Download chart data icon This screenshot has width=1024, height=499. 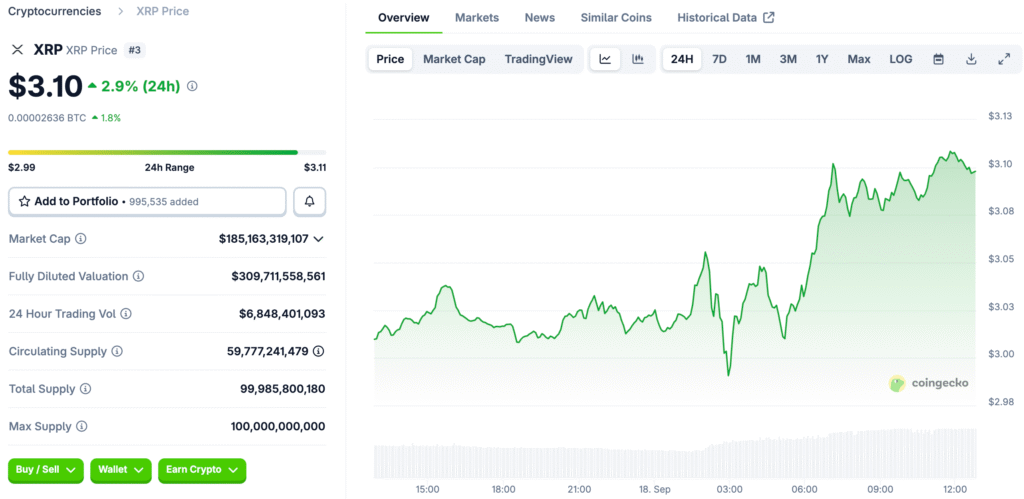coord(971,59)
